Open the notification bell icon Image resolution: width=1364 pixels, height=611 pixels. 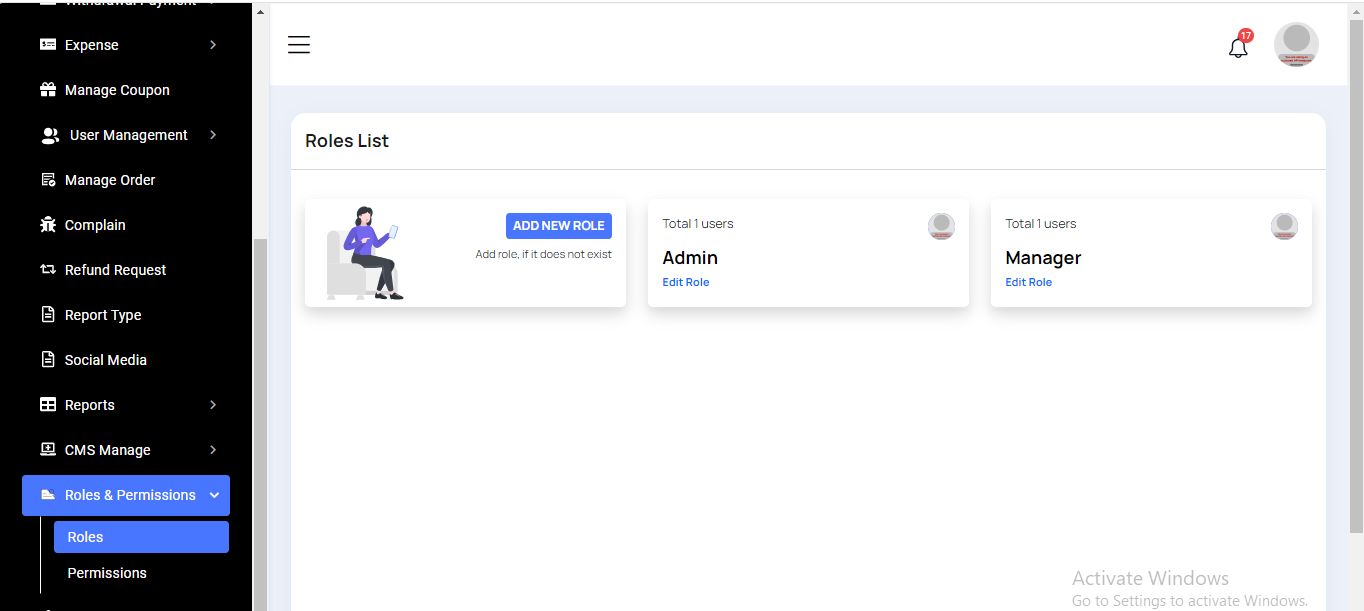1238,47
